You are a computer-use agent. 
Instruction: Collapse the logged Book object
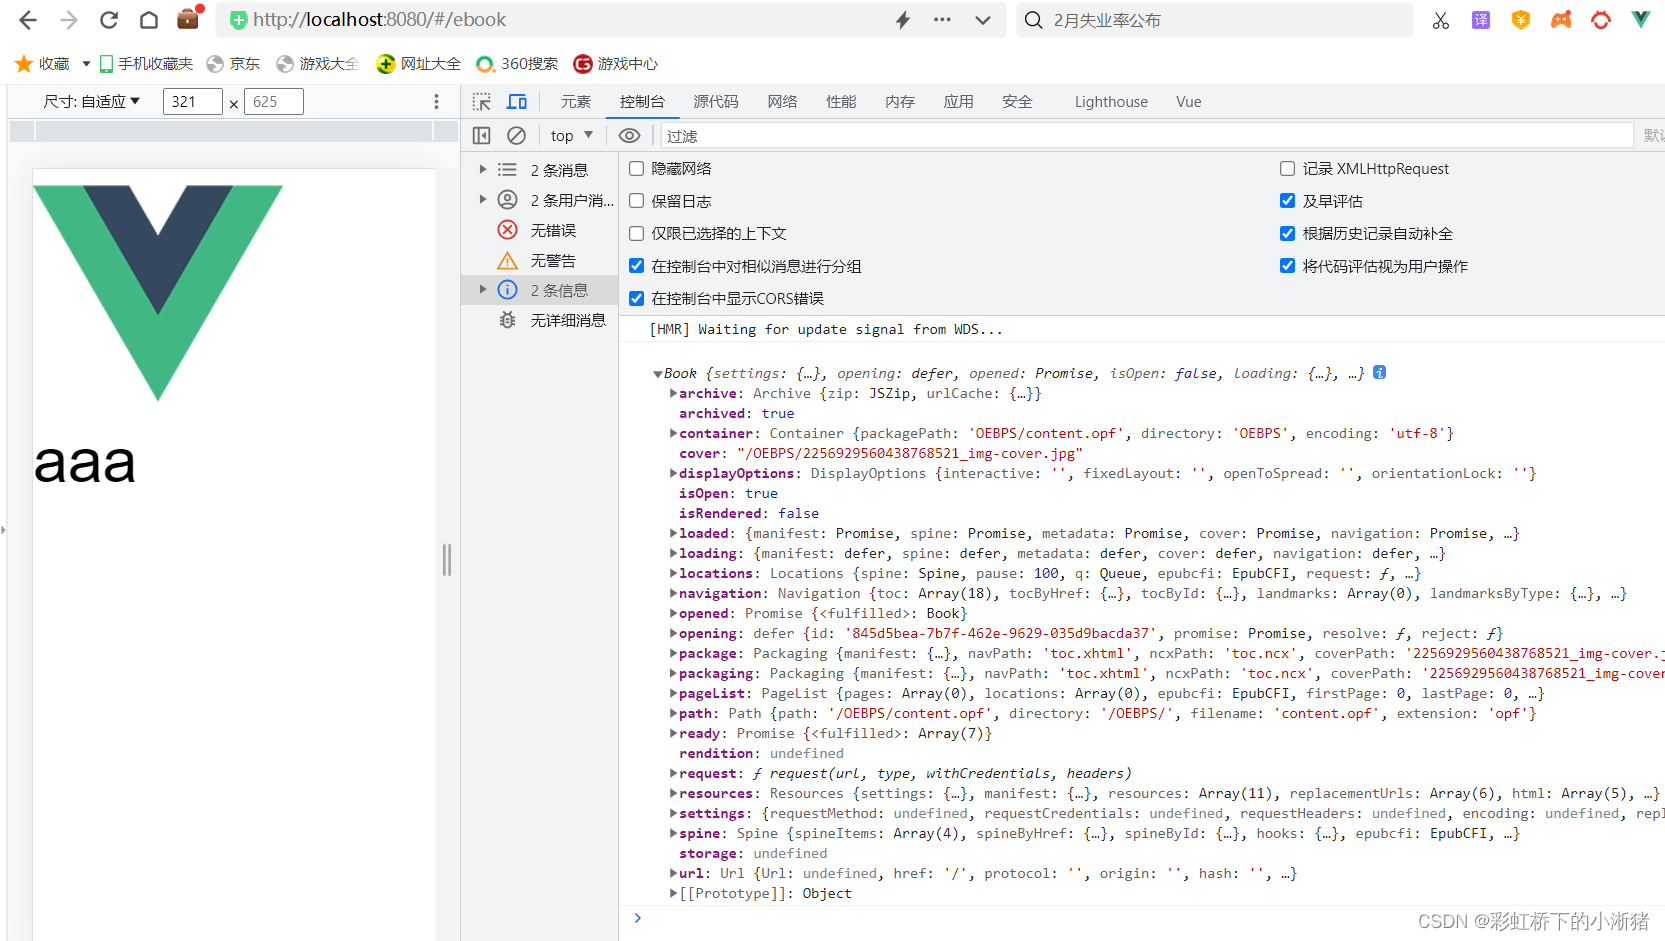(x=657, y=374)
